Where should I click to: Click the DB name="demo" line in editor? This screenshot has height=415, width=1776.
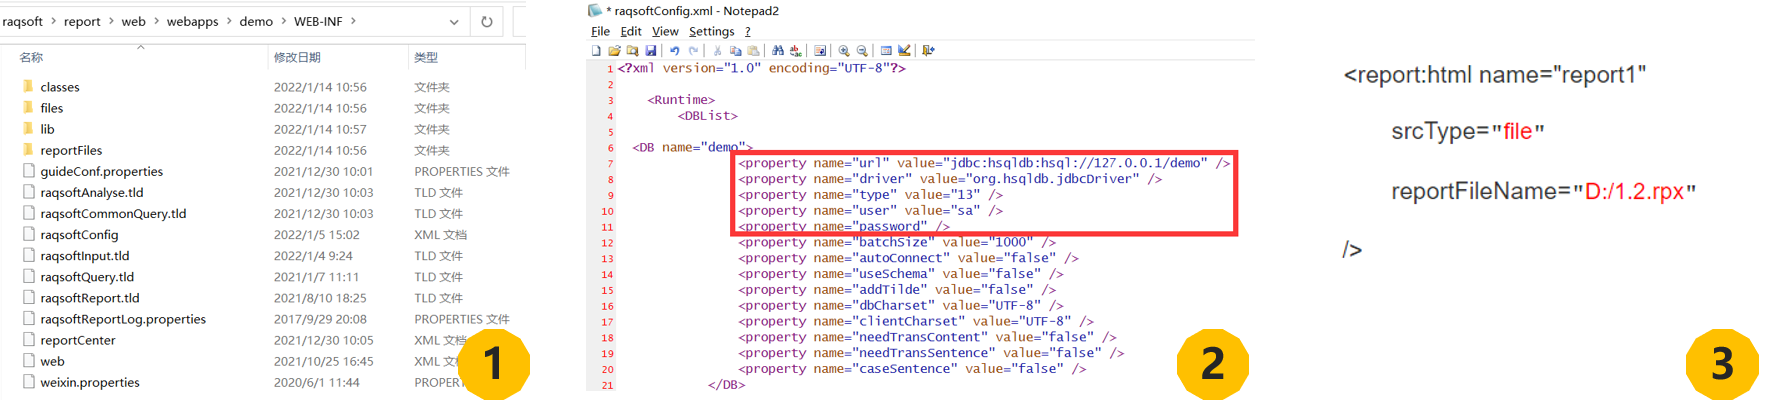pyautogui.click(x=692, y=147)
